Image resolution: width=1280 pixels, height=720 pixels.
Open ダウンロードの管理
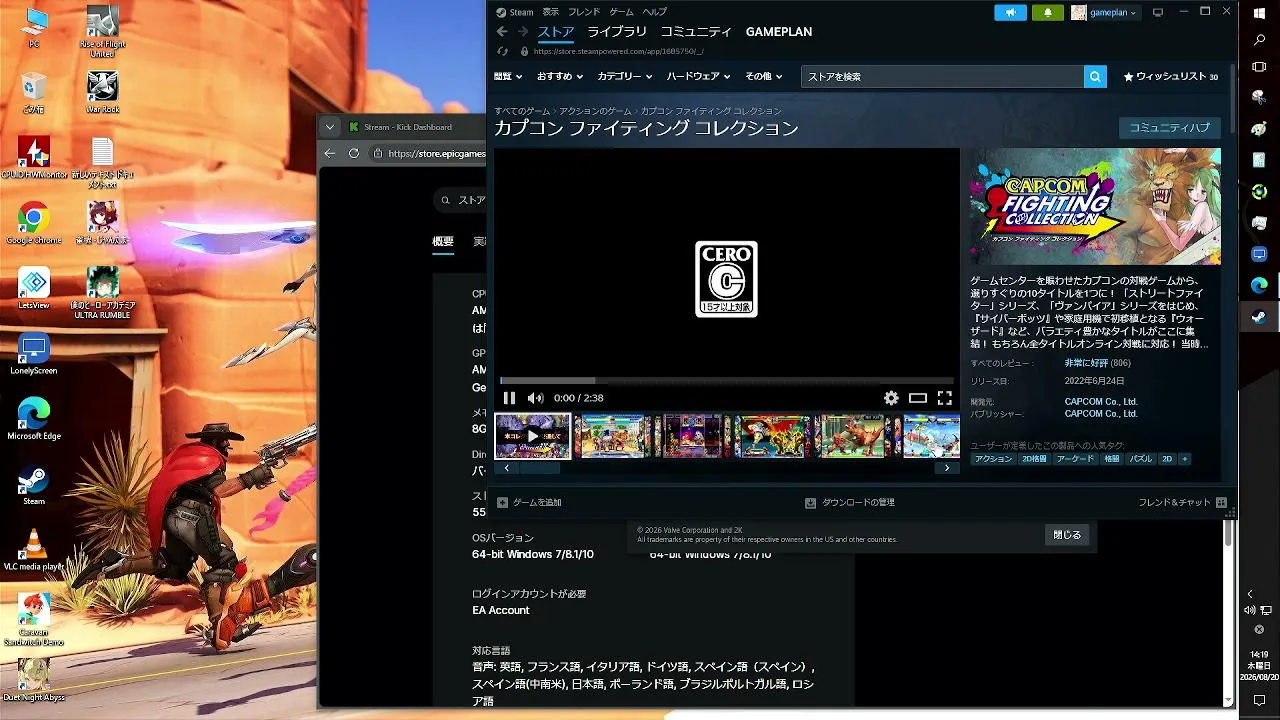pyautogui.click(x=850, y=503)
